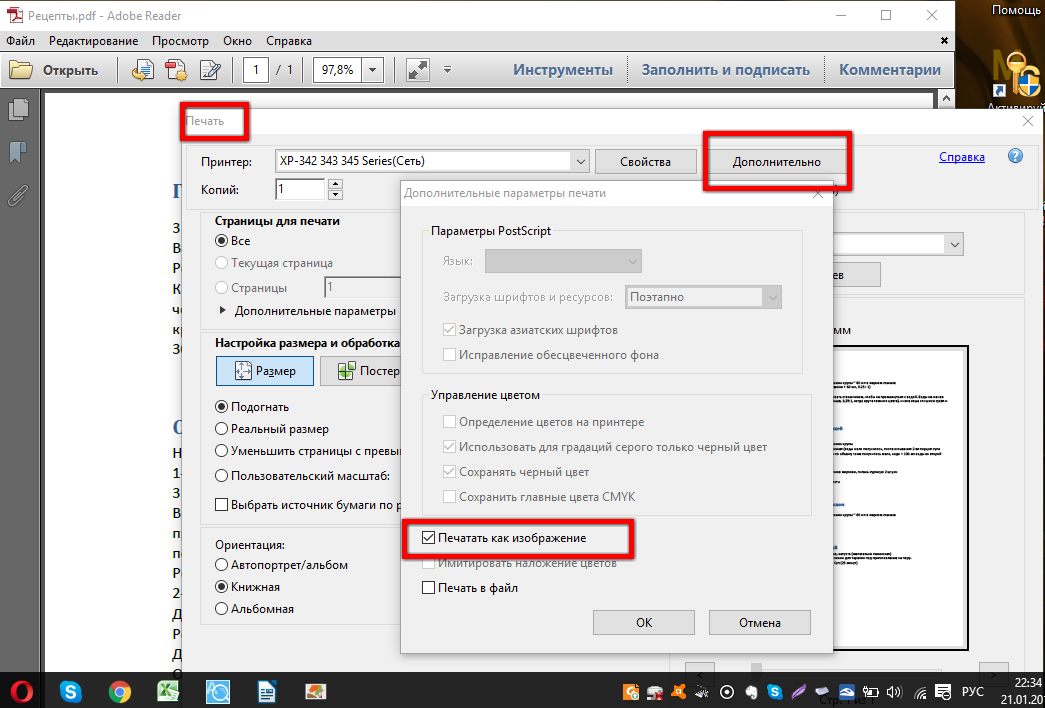Viewport: 1045px width, 708px height.
Task: Check the 'Печать в файл' checkbox
Action: 429,588
